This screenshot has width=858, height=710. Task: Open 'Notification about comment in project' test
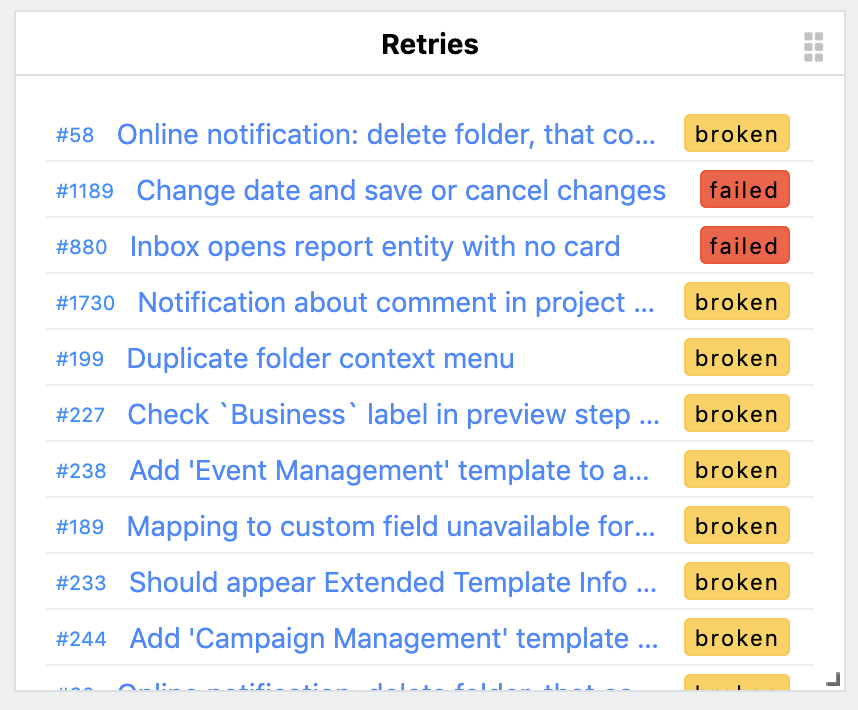[x=396, y=302]
